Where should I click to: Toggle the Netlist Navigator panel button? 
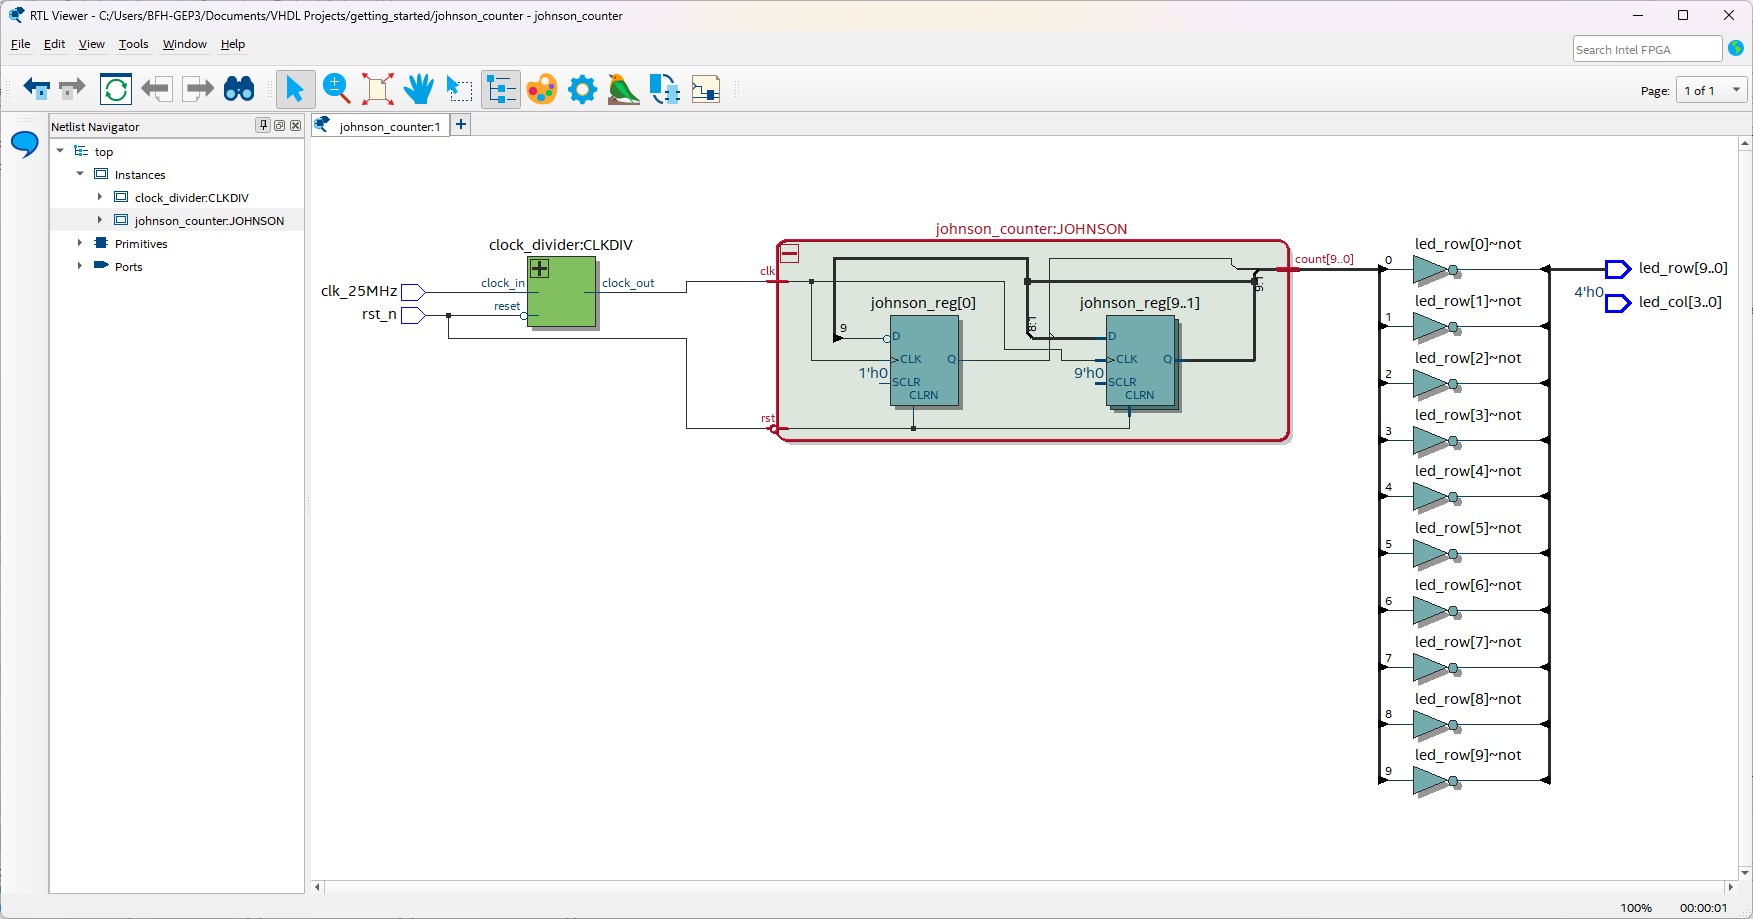pyautogui.click(x=501, y=89)
